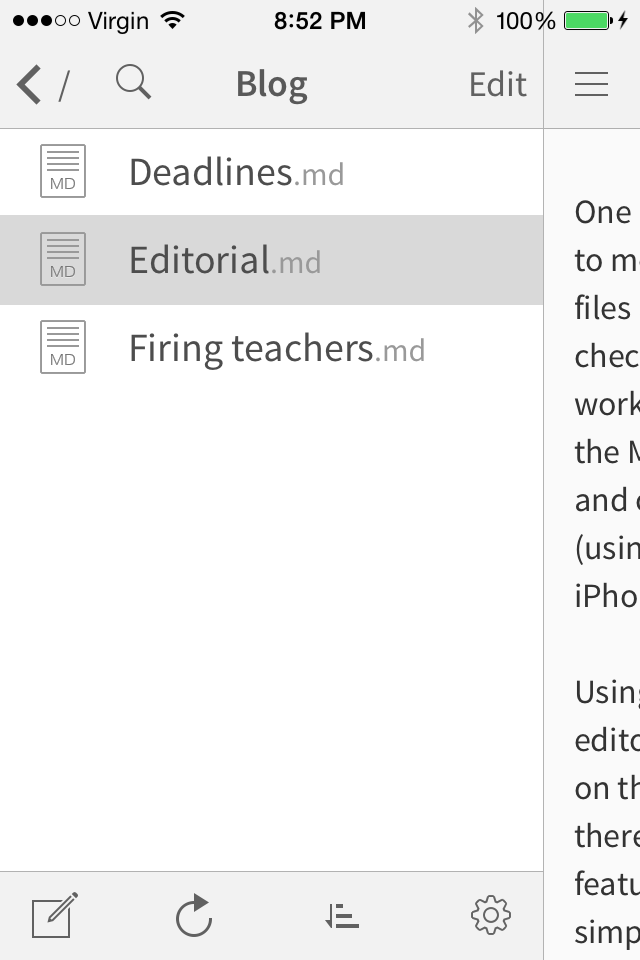Tap the Editorial markdown file icon
The width and height of the screenshot is (640, 960).
tap(63, 259)
